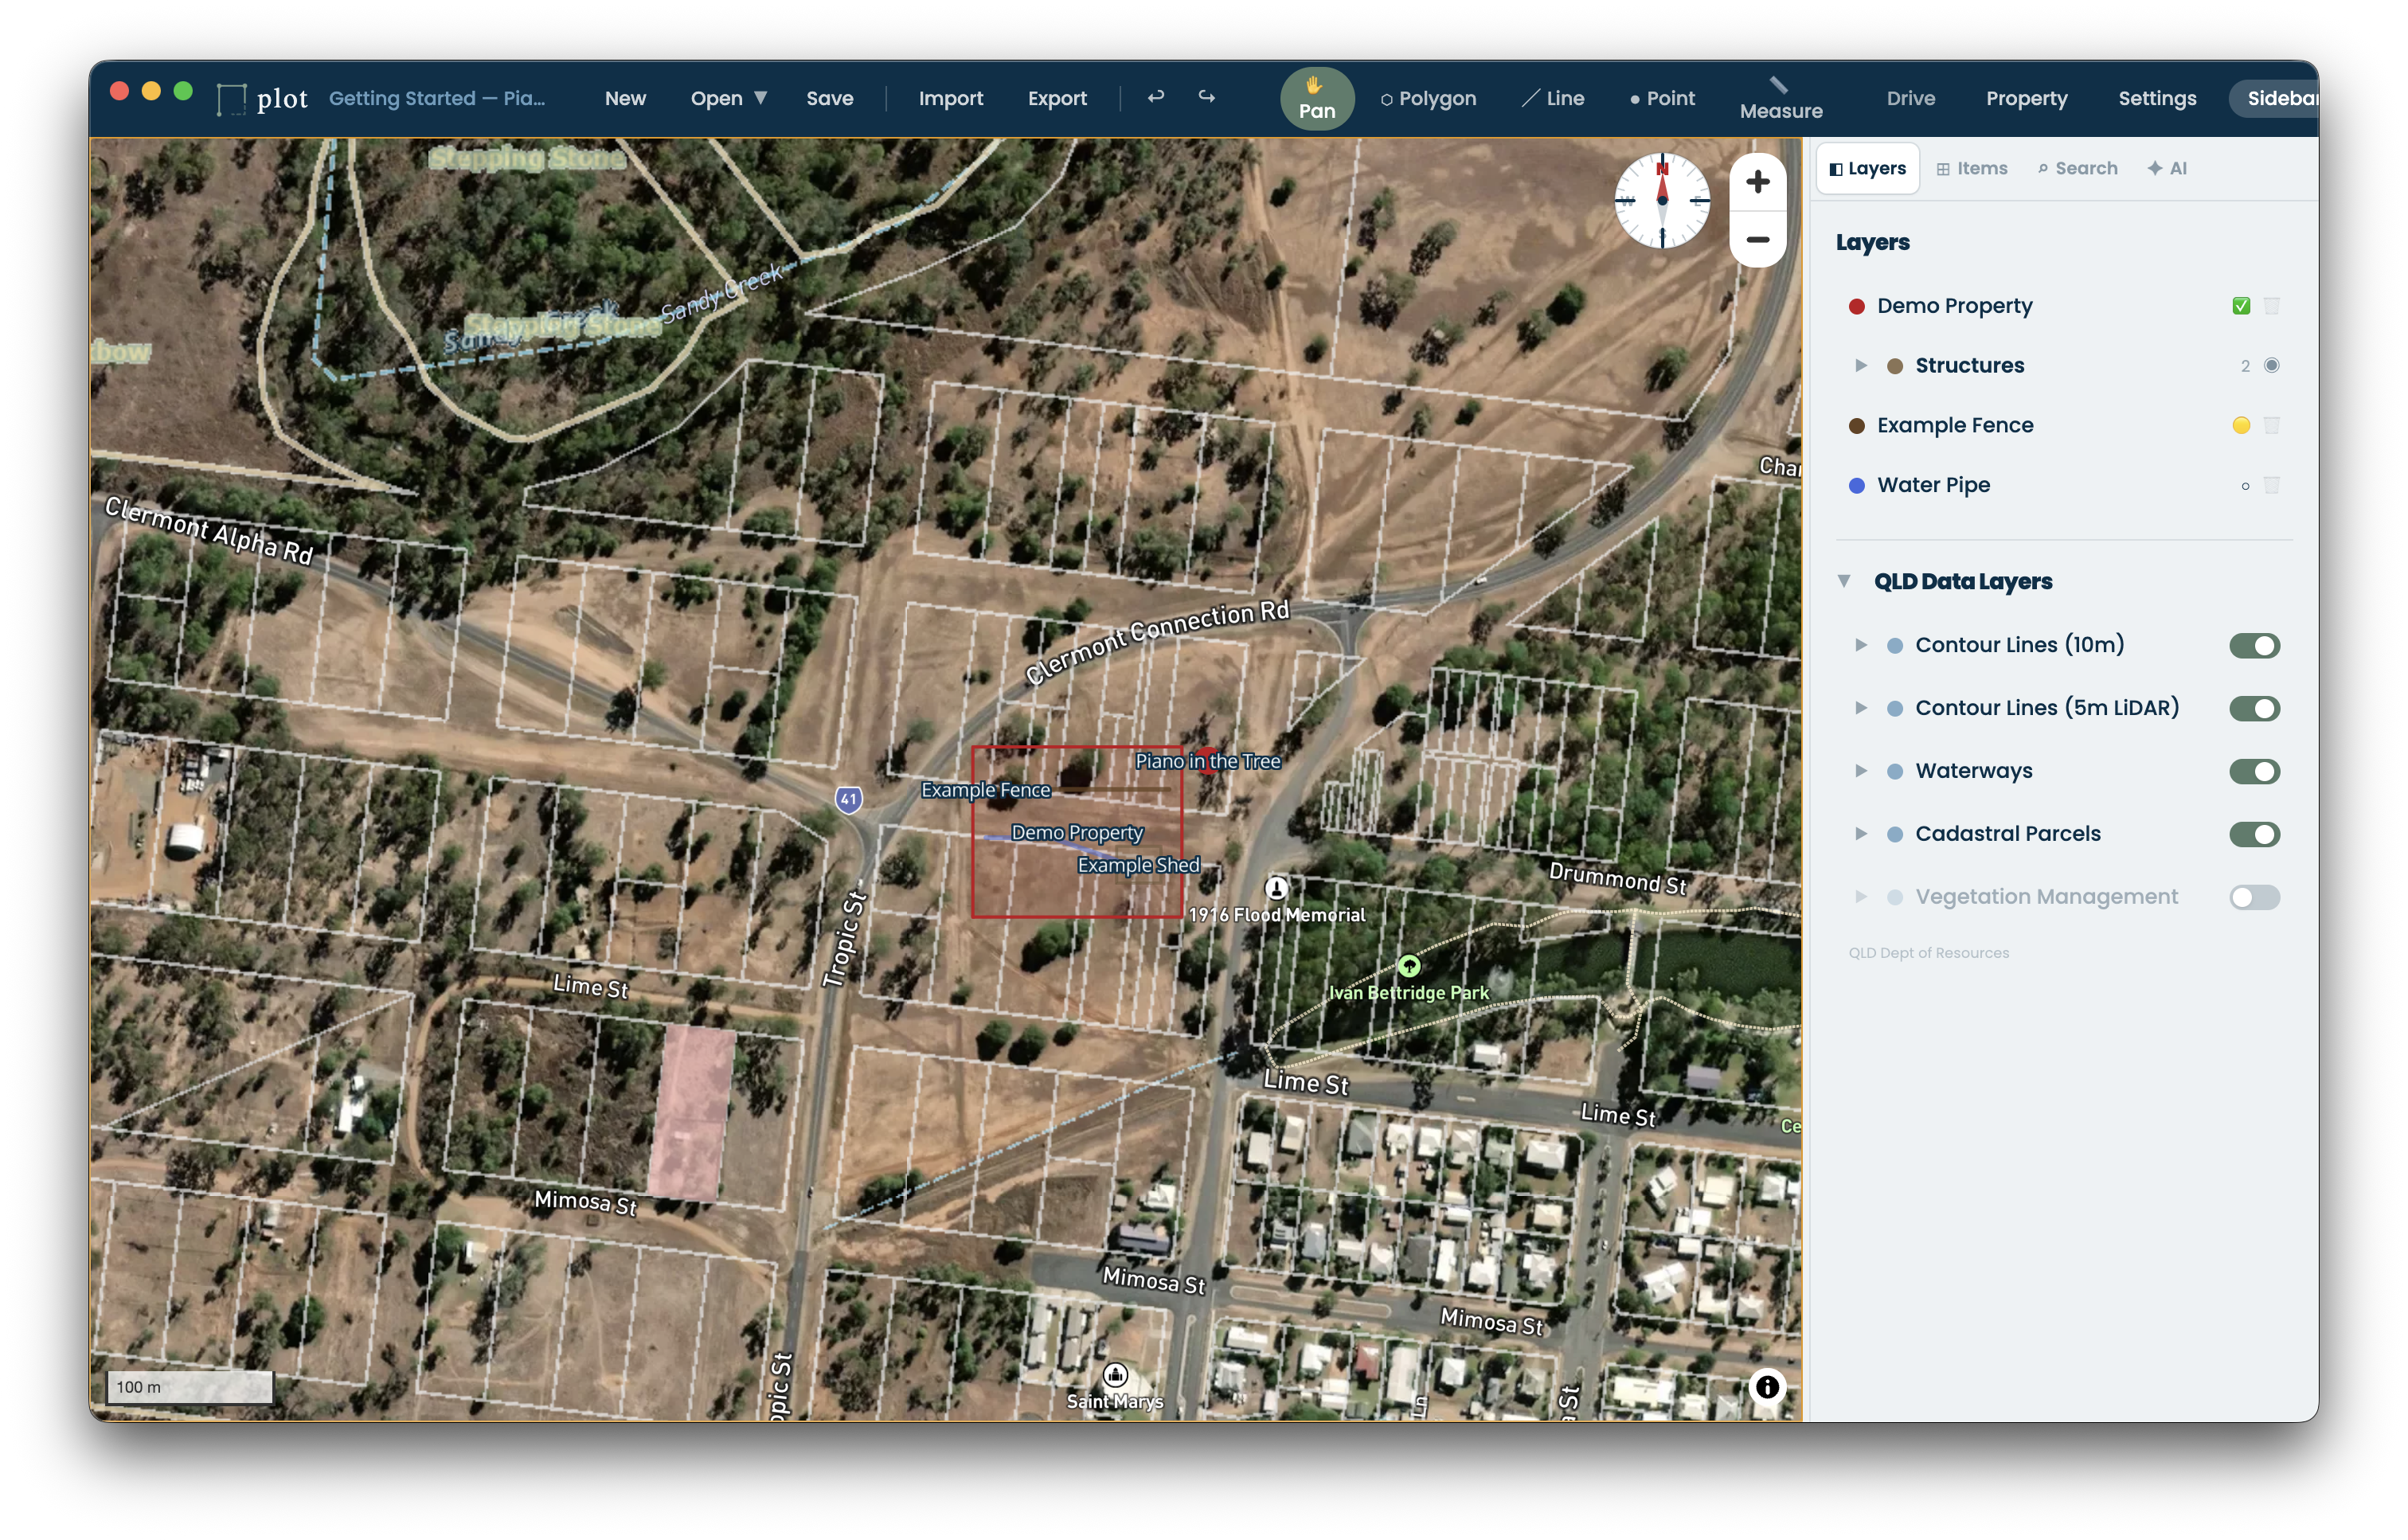This screenshot has width=2408, height=1540.
Task: Click the Save button
Action: point(829,98)
